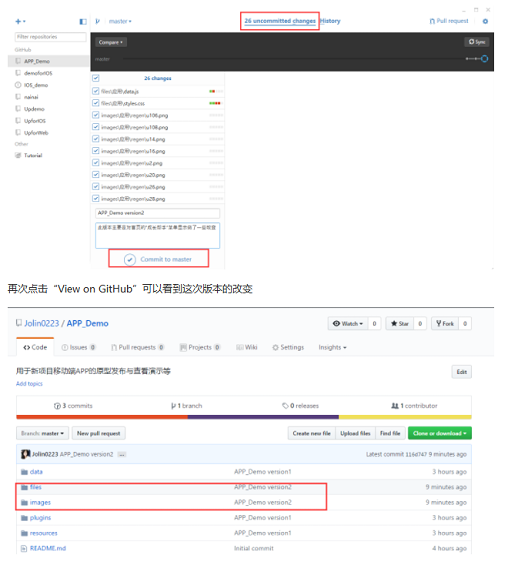Screen dimensions: 508x565
Task: Select the nainai repository
Action: (x=48, y=97)
